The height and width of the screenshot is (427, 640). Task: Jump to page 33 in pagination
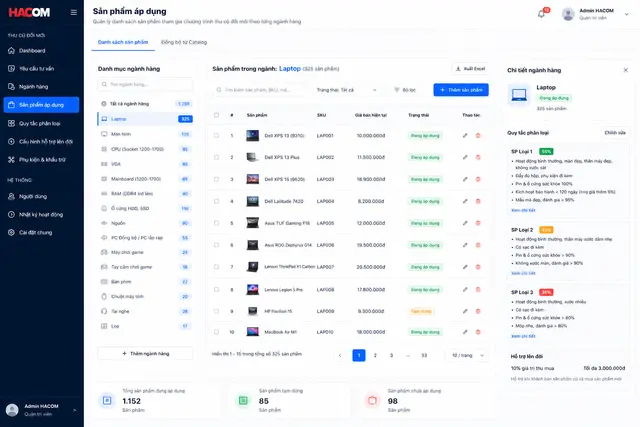[424, 356]
